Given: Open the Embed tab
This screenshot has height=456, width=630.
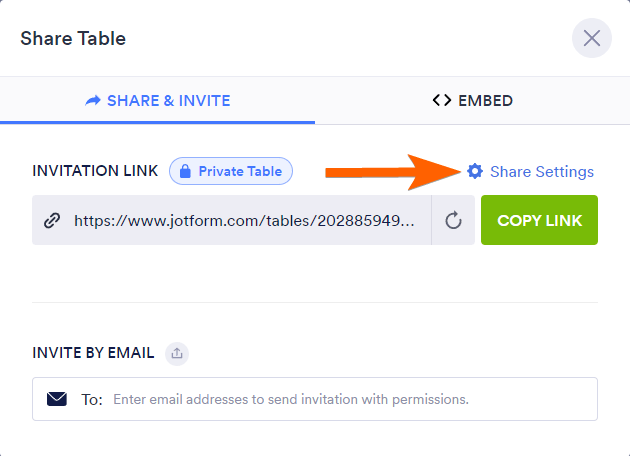Looking at the screenshot, I should click(472, 101).
